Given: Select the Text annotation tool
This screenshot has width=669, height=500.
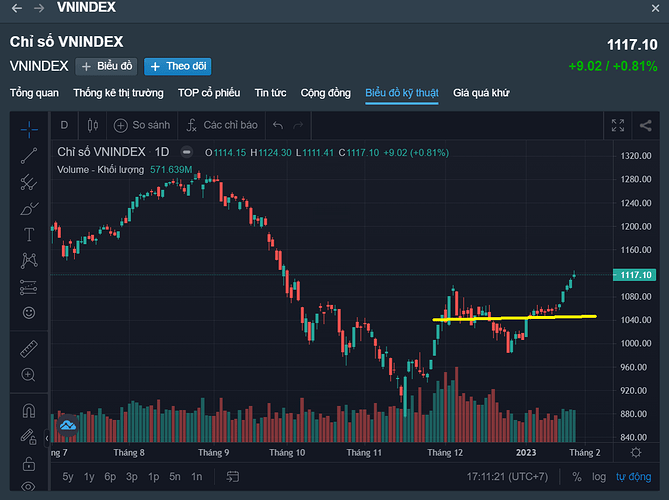Looking at the screenshot, I should pyautogui.click(x=29, y=235).
